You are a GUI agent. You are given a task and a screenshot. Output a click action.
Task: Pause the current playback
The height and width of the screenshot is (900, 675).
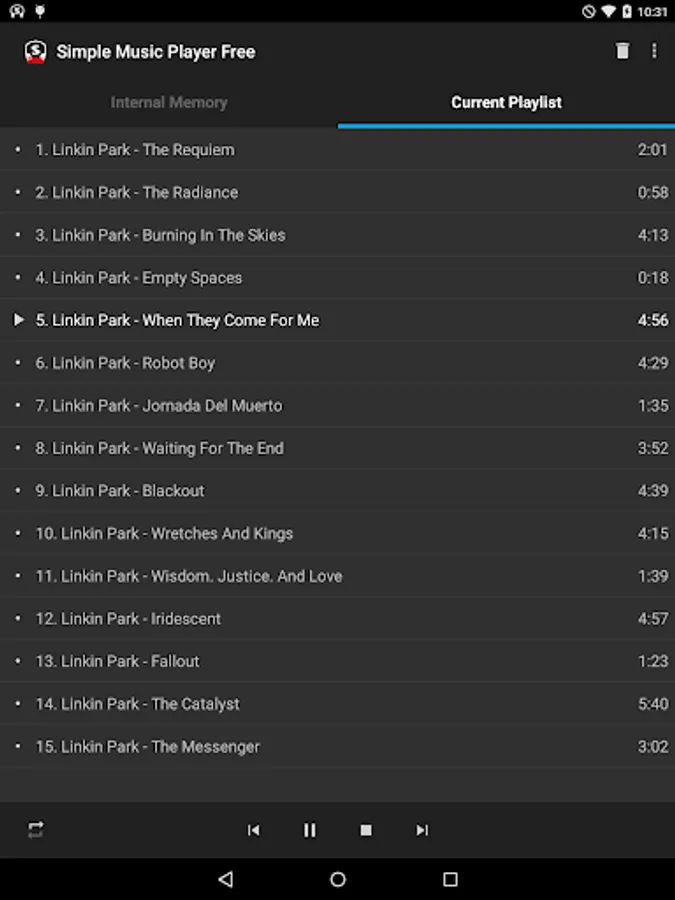point(309,830)
